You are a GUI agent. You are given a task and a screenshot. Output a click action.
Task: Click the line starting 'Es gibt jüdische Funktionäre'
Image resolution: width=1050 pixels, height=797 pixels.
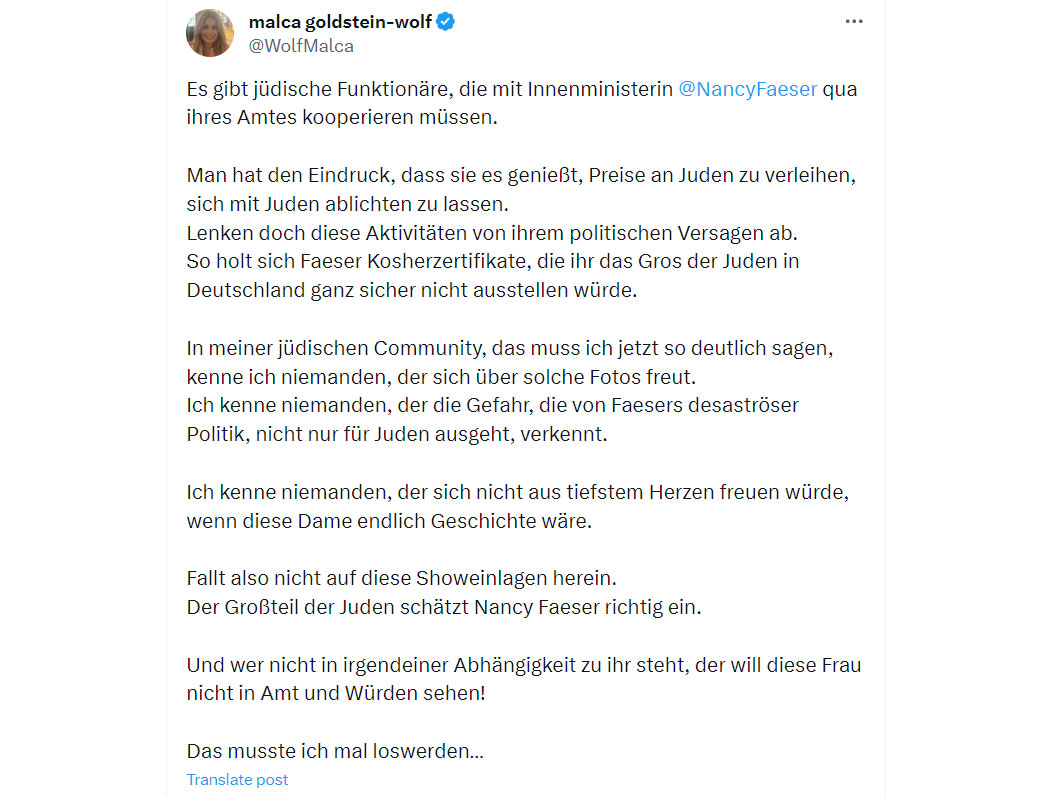click(x=522, y=89)
